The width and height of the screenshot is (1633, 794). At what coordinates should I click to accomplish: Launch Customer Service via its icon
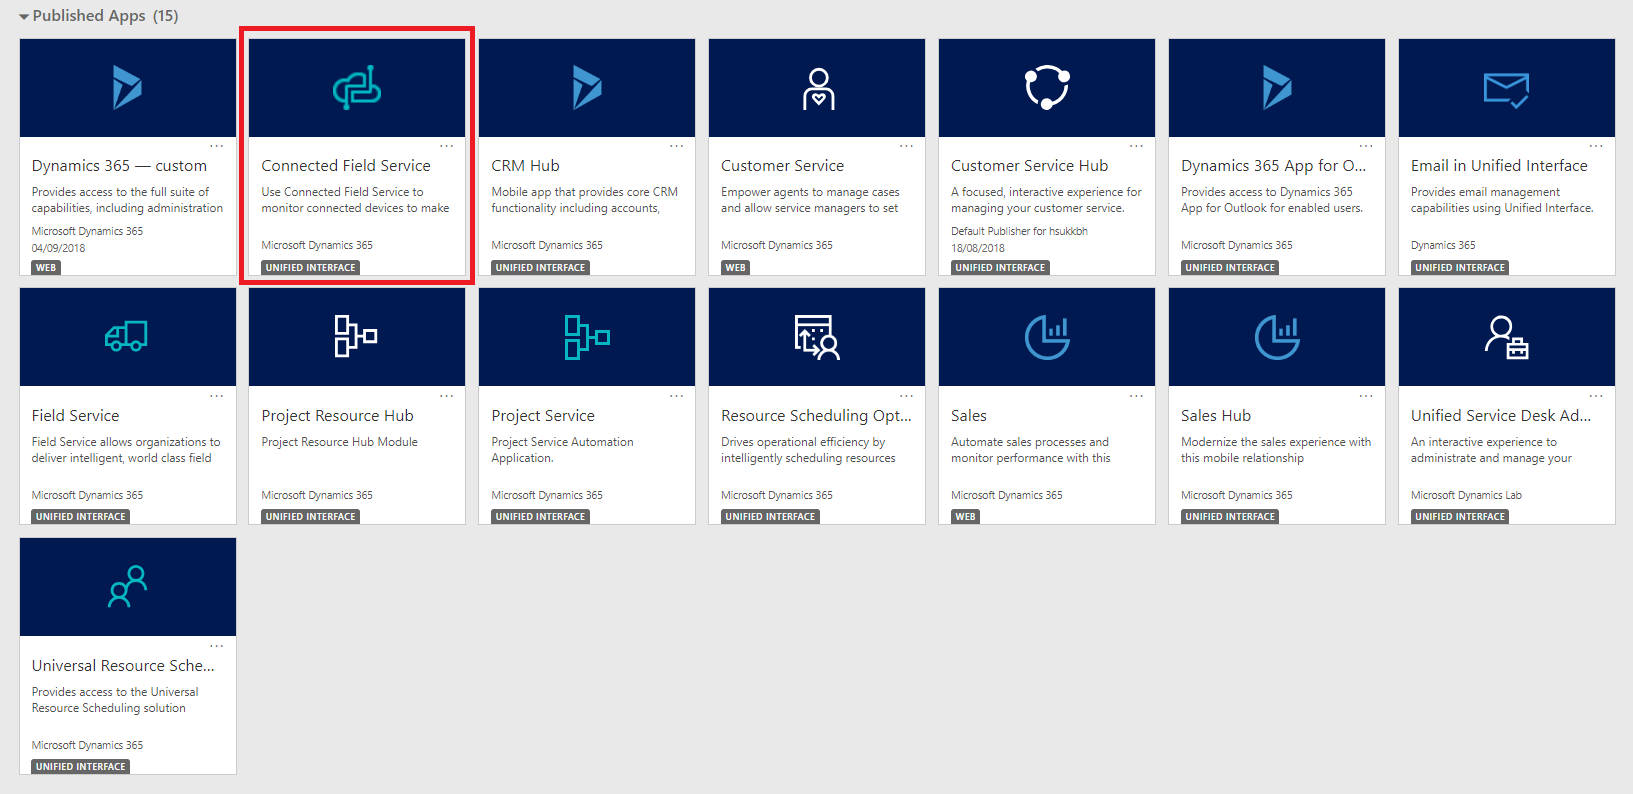tap(818, 88)
